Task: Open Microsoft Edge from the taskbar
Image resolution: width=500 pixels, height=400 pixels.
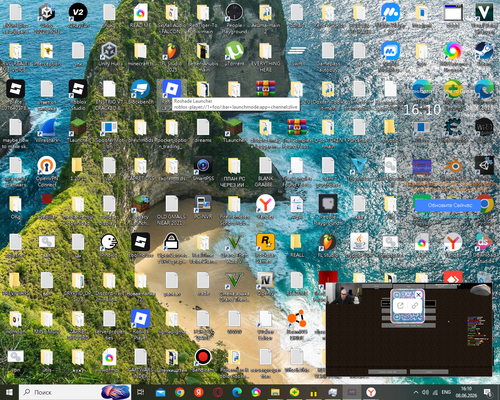Action: pos(237,392)
